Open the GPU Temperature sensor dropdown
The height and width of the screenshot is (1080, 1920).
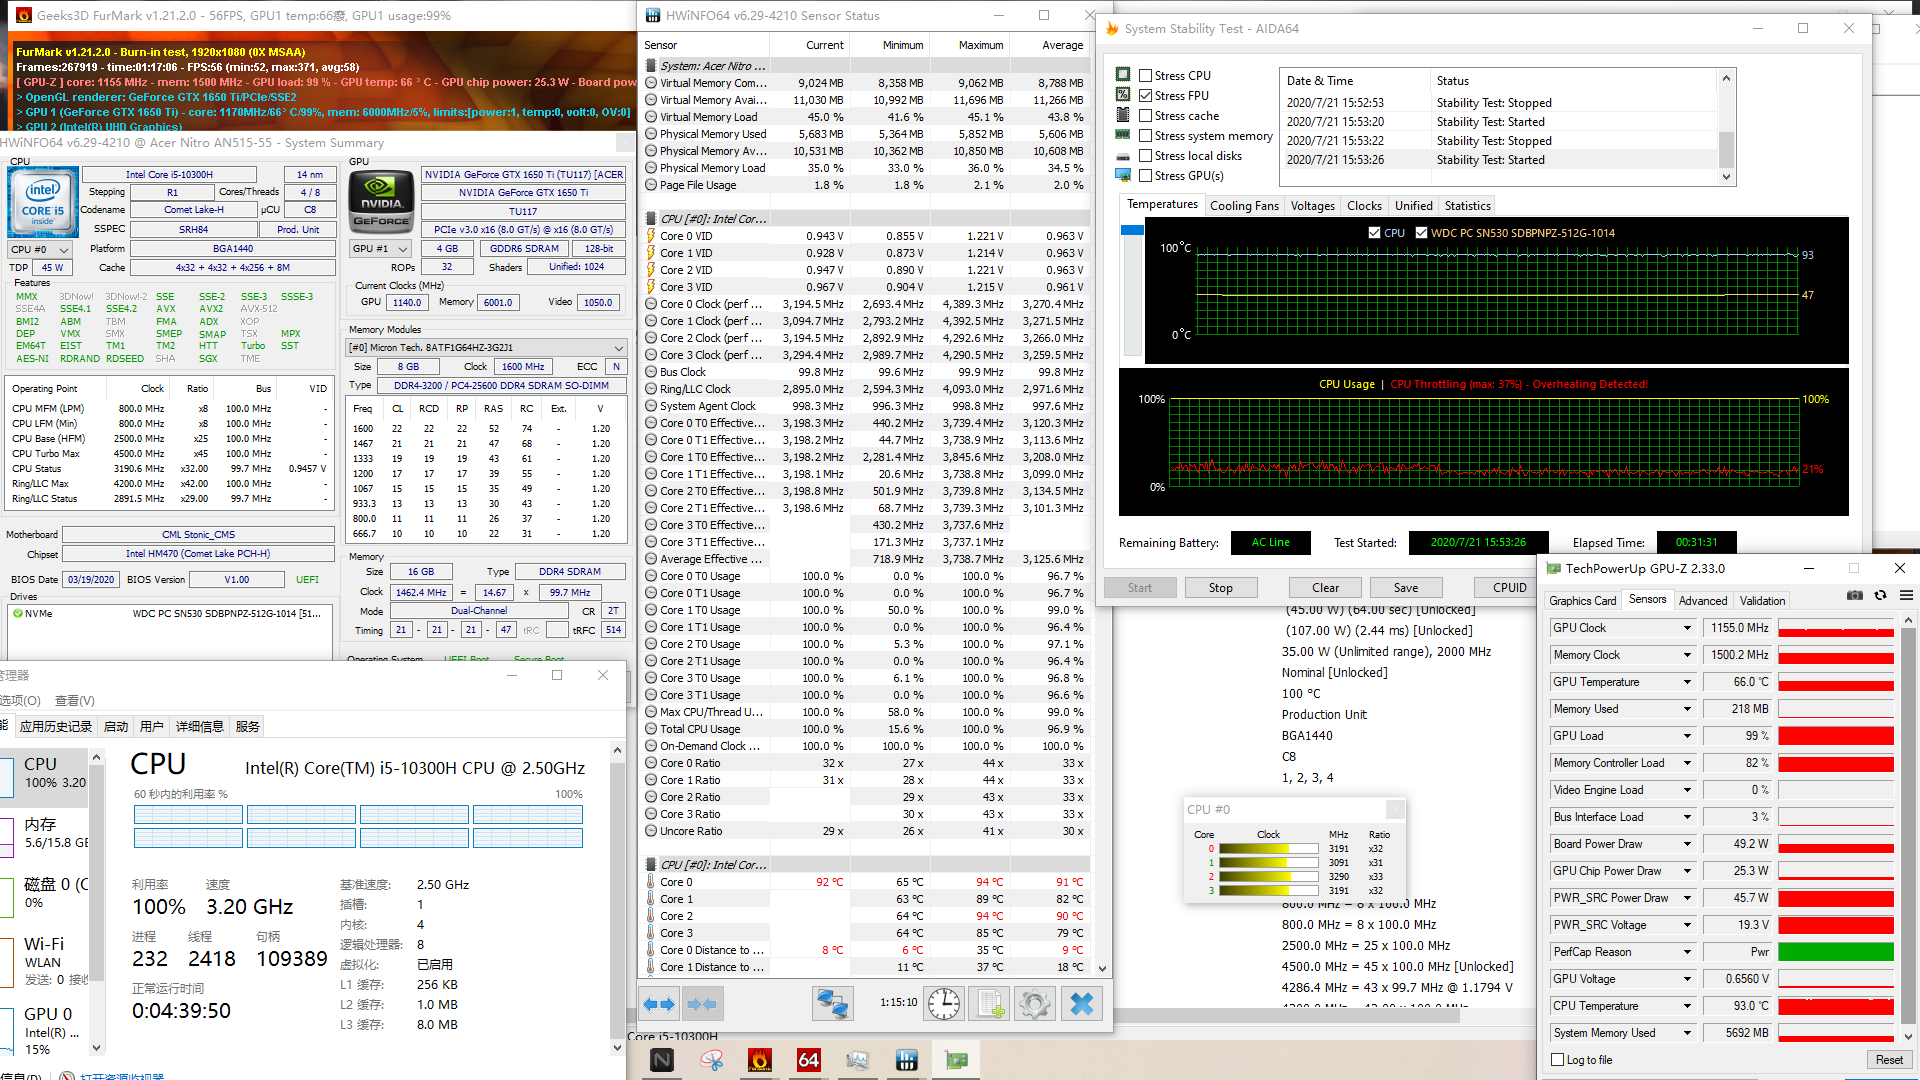(1687, 682)
